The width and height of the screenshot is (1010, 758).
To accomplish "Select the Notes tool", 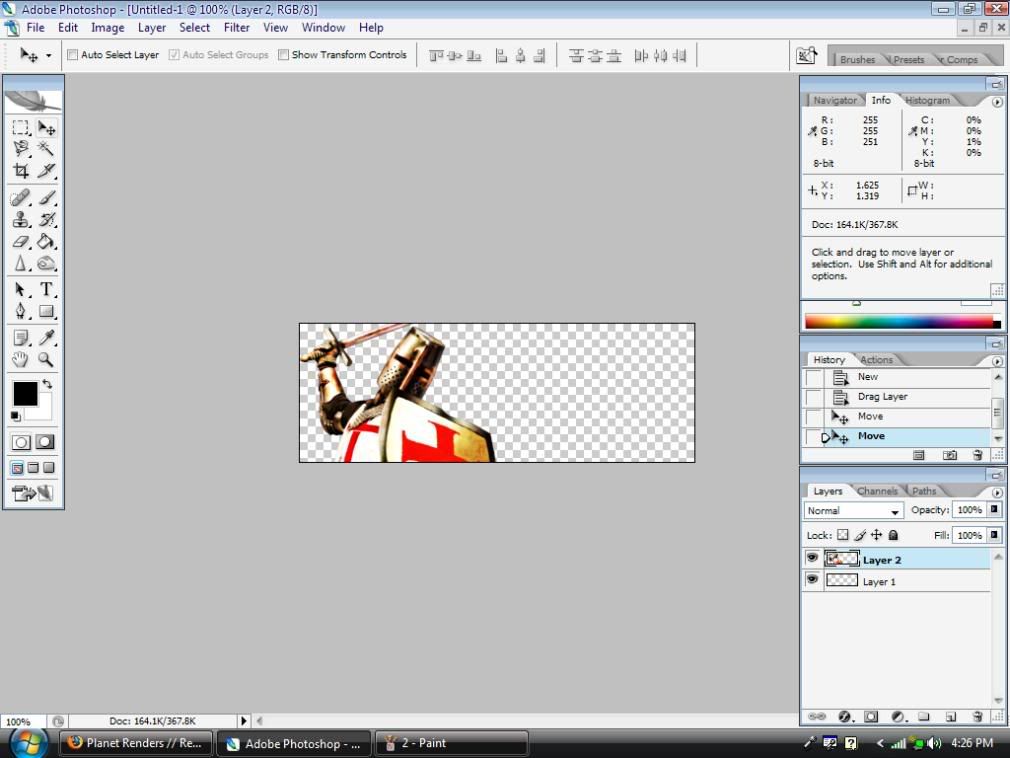I will pos(21,337).
